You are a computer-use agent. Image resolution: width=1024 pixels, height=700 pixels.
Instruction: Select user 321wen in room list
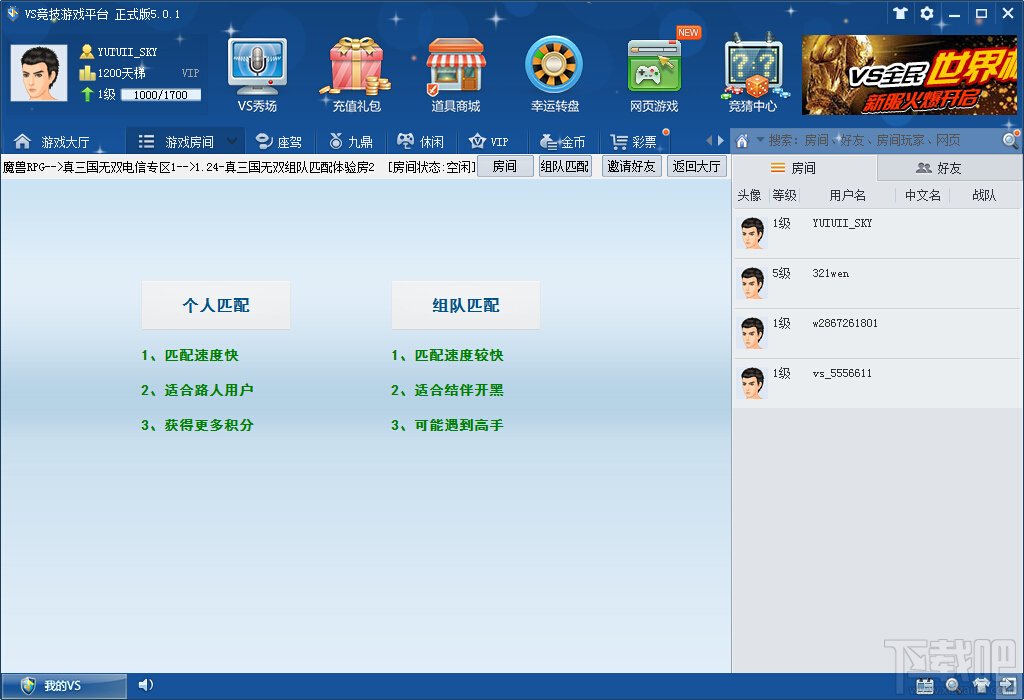pyautogui.click(x=877, y=283)
